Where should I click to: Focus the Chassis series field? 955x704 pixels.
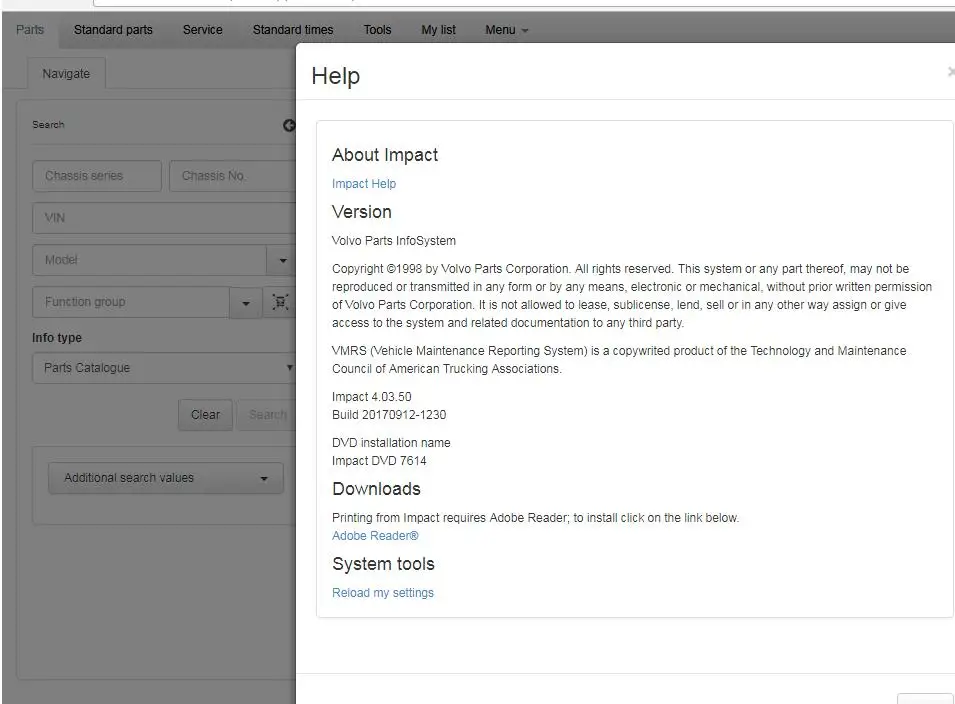coord(97,176)
